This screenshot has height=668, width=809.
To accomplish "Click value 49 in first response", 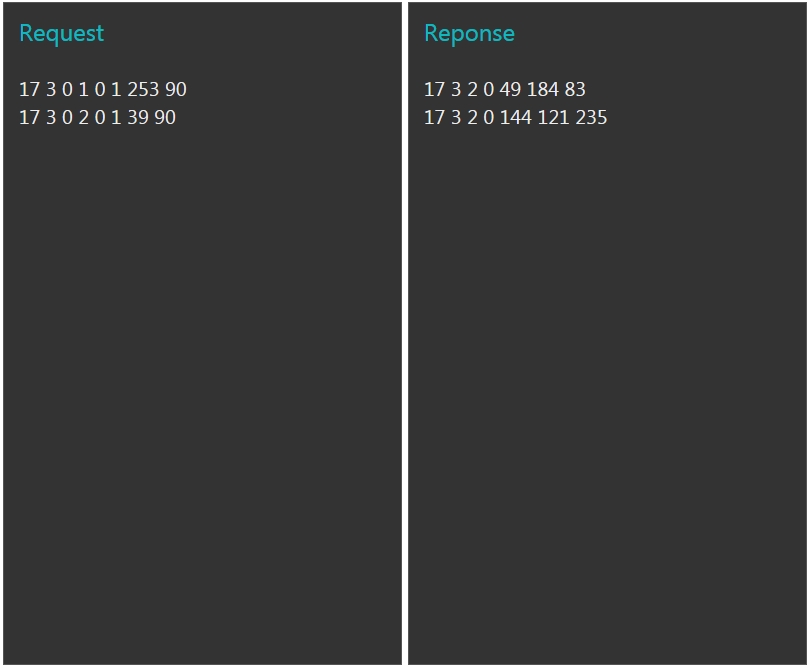I will tap(510, 90).
